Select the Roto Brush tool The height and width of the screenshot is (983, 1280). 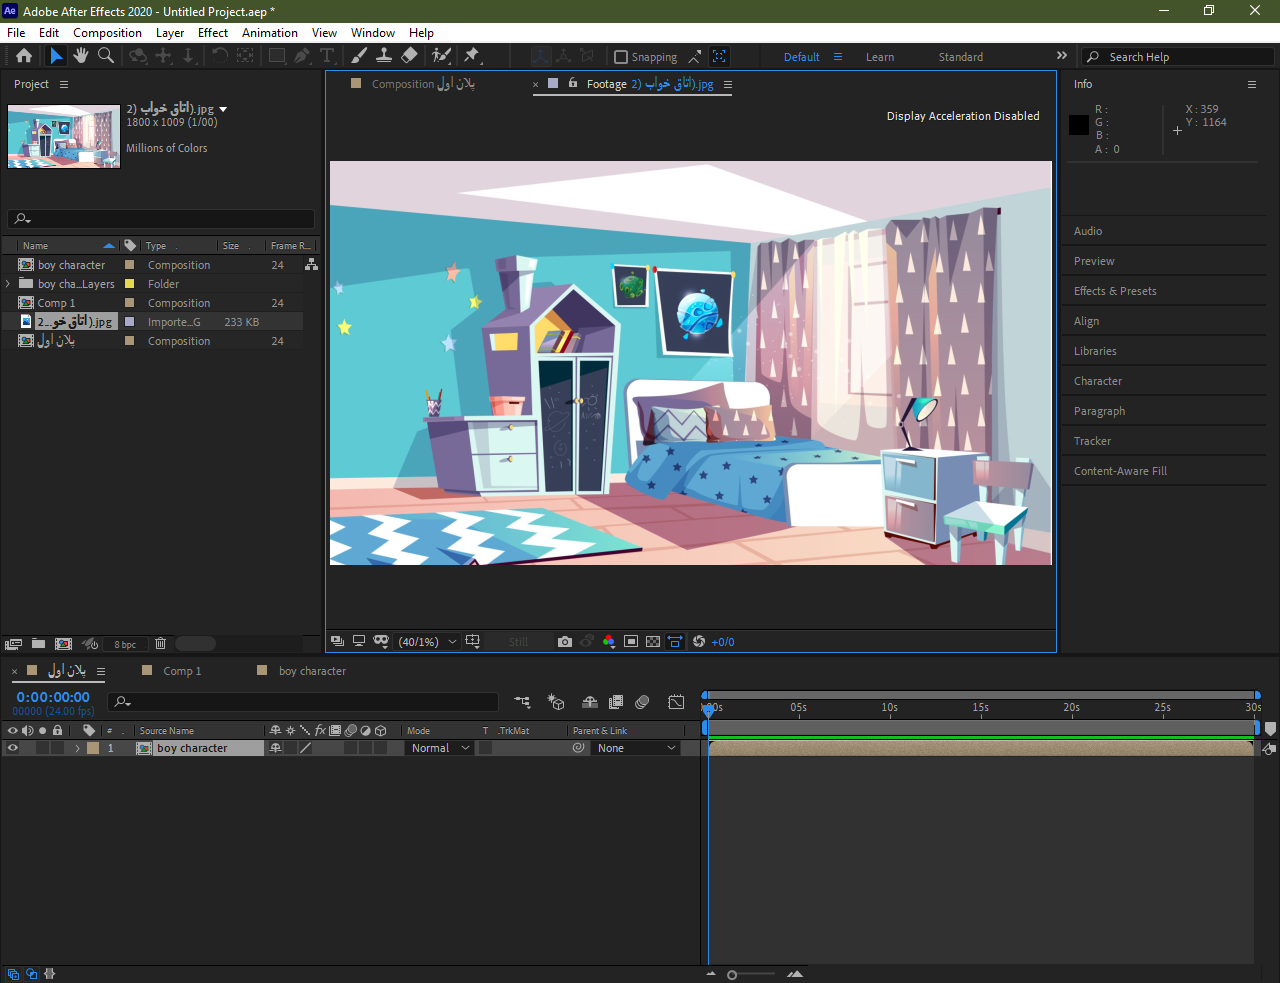pos(441,56)
